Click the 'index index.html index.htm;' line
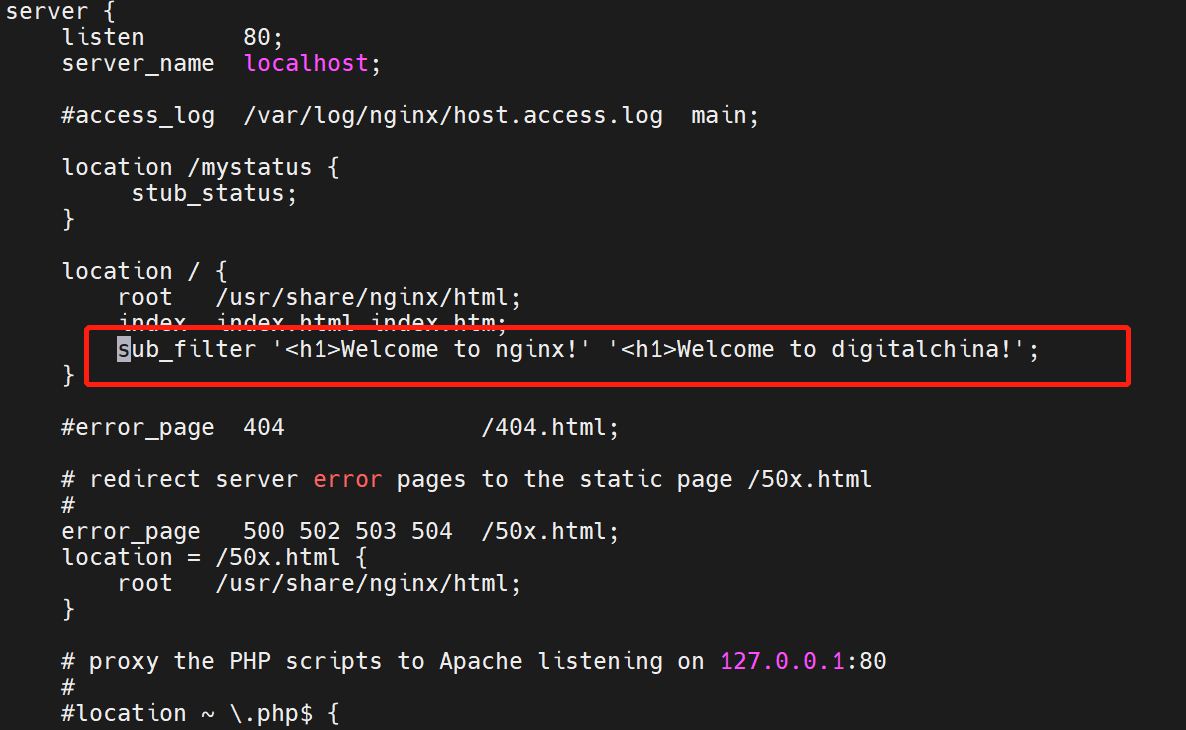This screenshot has height=730, width=1186. point(312,322)
